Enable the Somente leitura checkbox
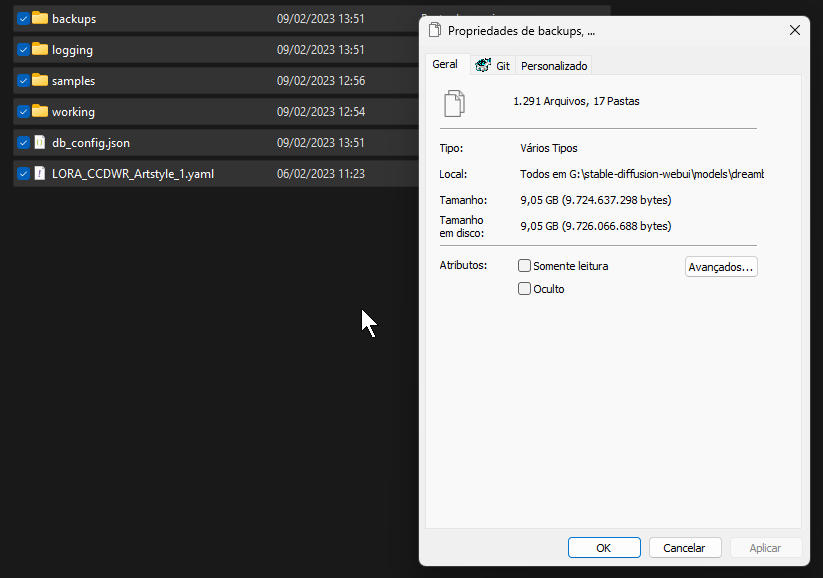 pyautogui.click(x=524, y=265)
